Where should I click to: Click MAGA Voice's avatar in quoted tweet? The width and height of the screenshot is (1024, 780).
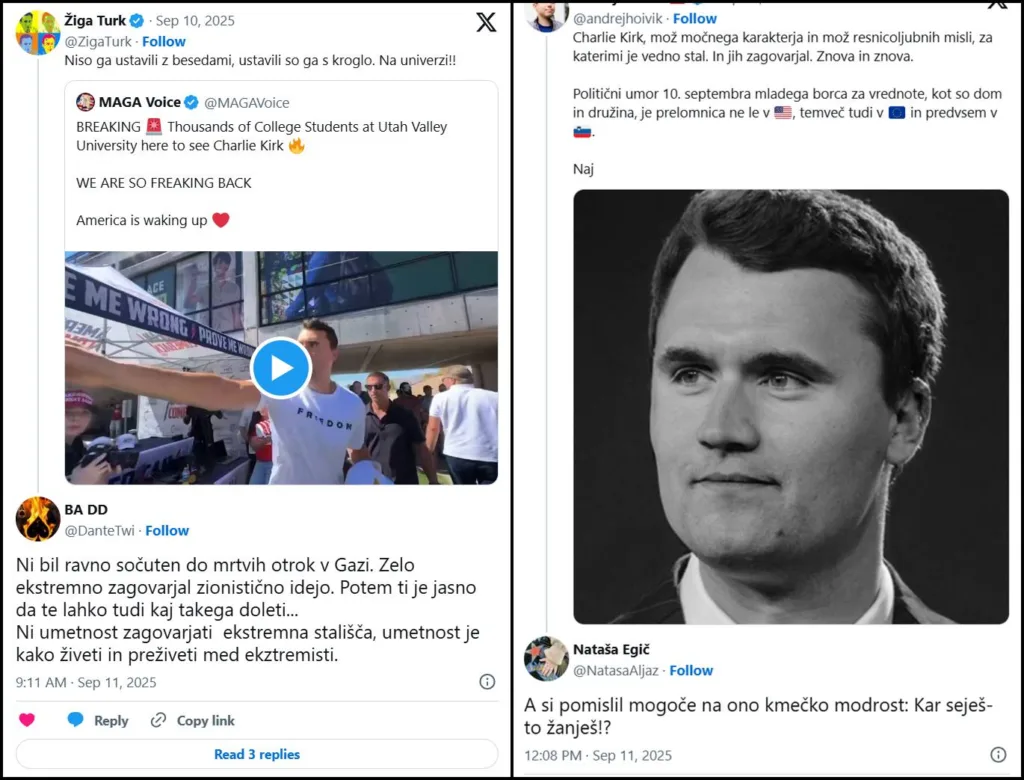pos(86,102)
